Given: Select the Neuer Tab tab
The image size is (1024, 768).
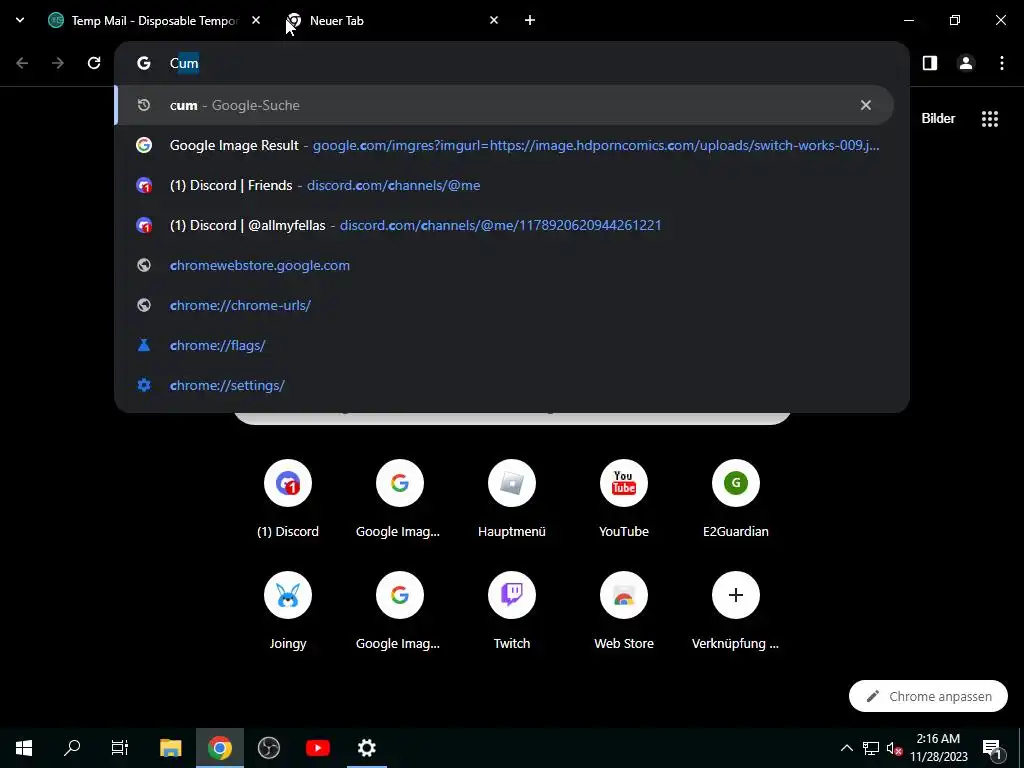Looking at the screenshot, I should click(x=392, y=20).
